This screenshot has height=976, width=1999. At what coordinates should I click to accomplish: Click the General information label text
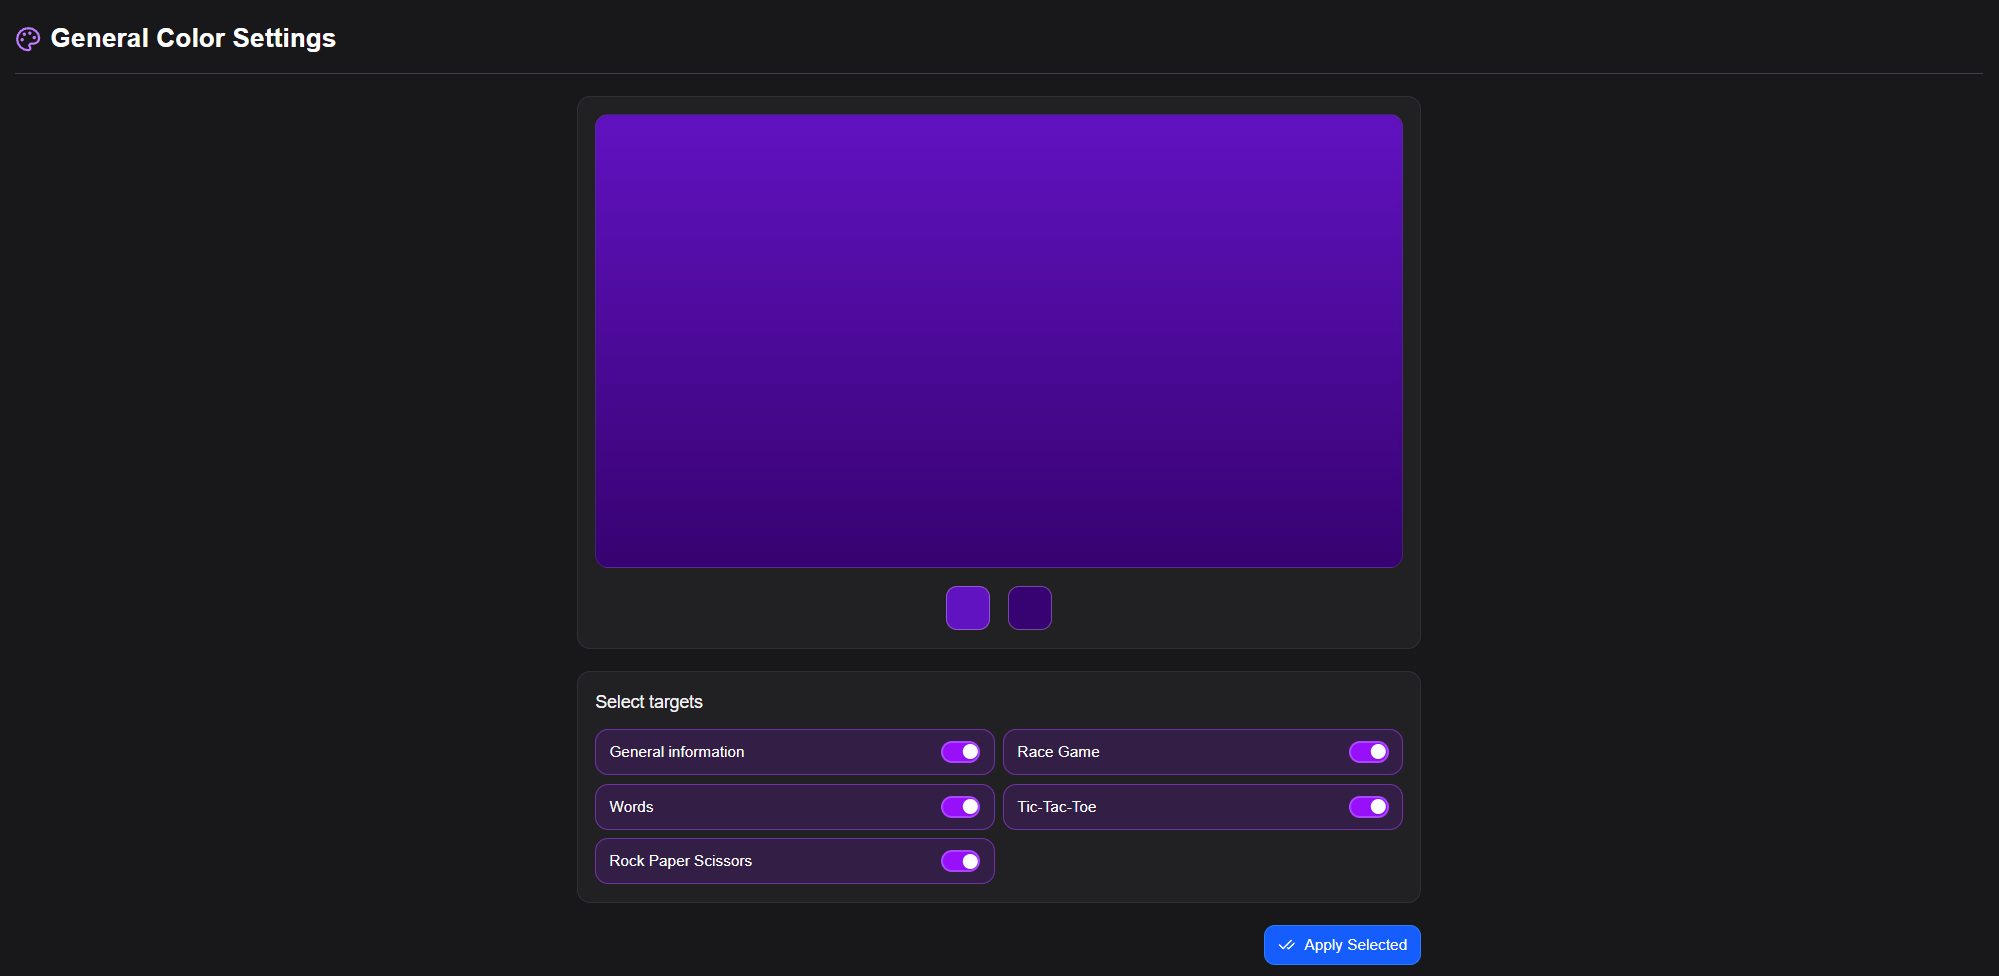[676, 752]
